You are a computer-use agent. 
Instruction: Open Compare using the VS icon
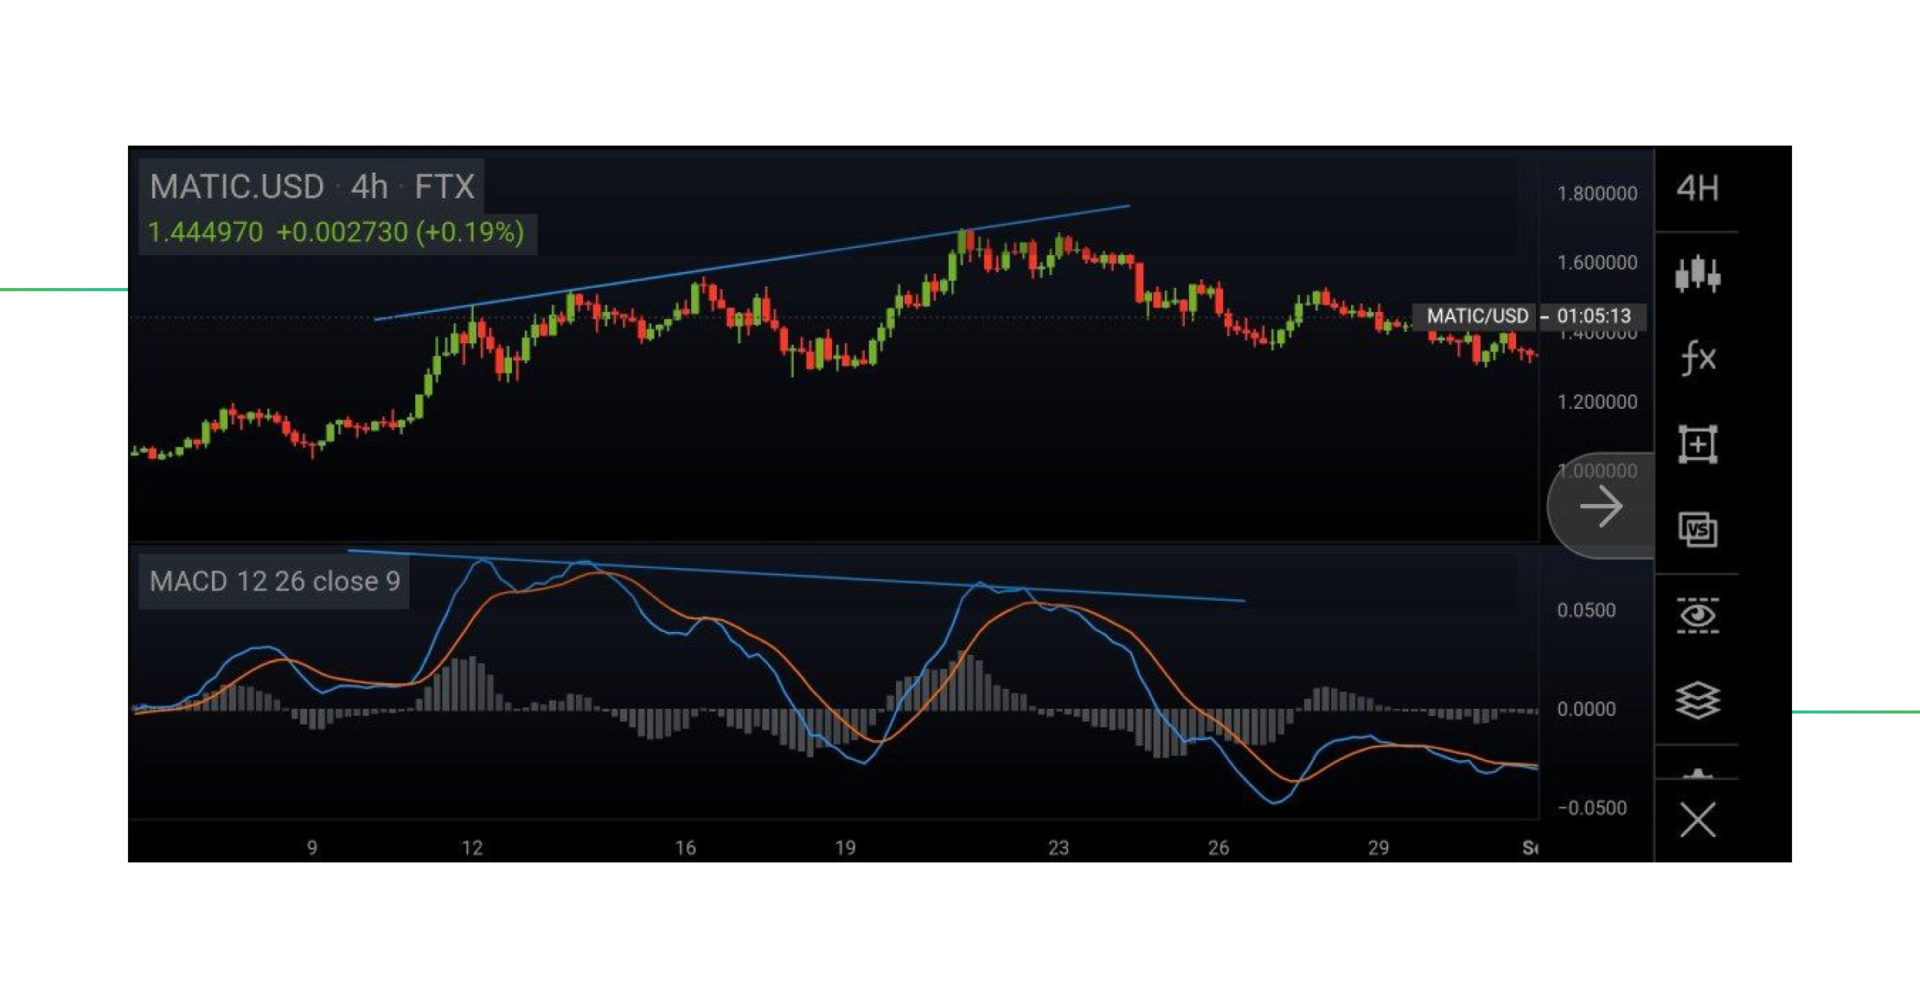[x=1699, y=530]
